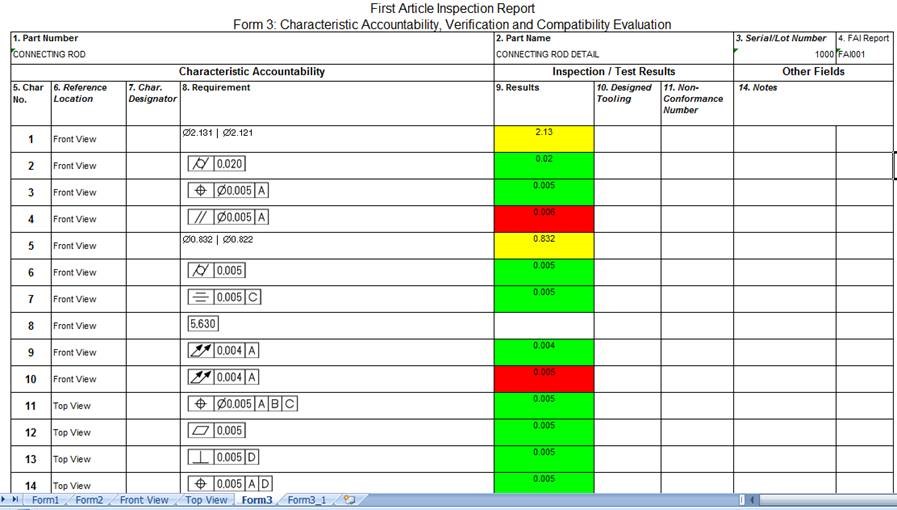897x510 pixels.
Task: Click the symmetry symbol in row 7
Action: (200, 297)
